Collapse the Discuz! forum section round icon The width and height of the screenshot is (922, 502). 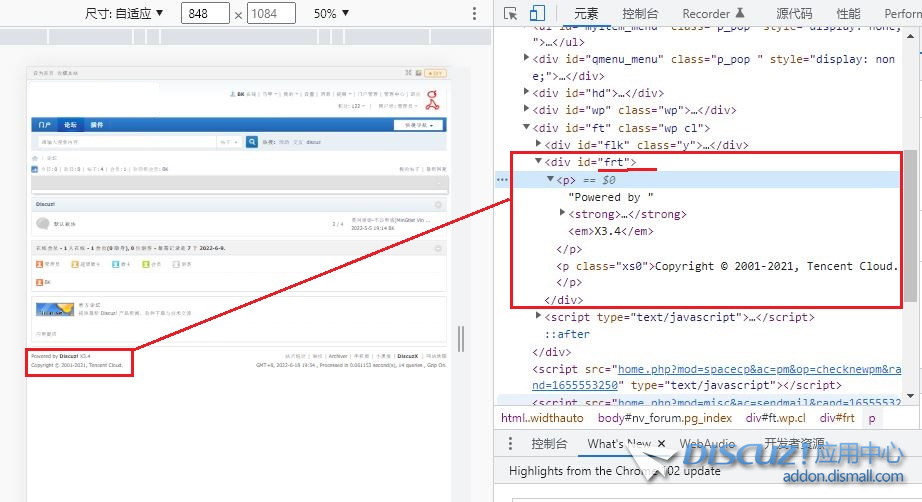(x=438, y=205)
